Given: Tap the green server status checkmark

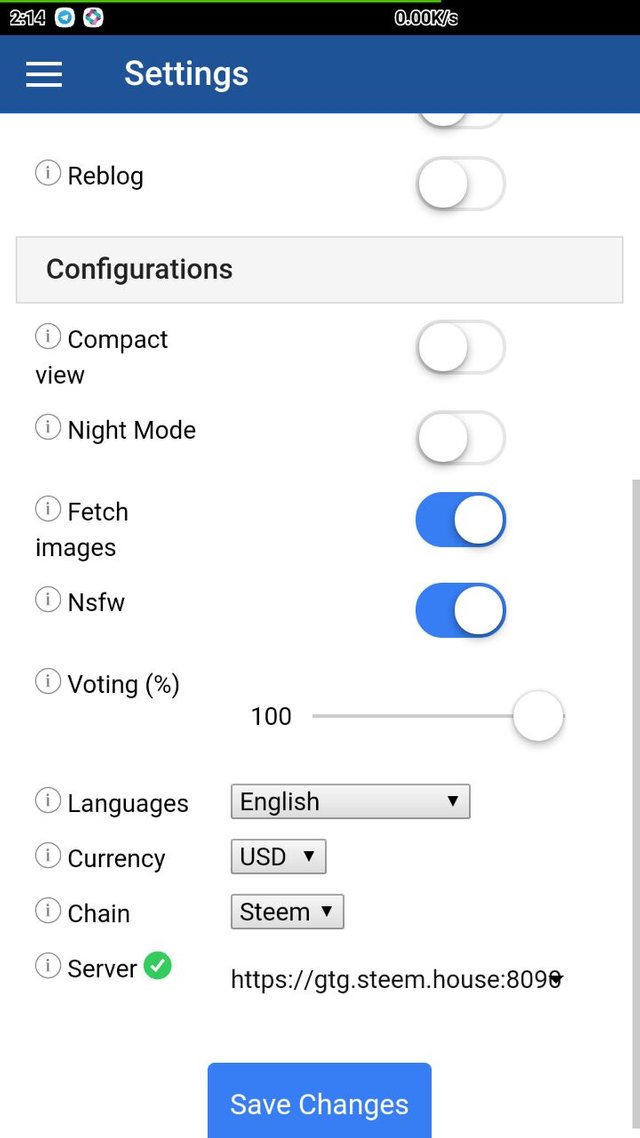Looking at the screenshot, I should 157,966.
